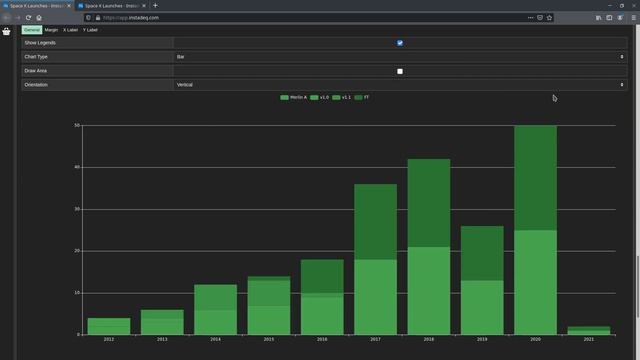Enable the Draw Area checkbox
Screen dimensions: 640x360
point(400,71)
